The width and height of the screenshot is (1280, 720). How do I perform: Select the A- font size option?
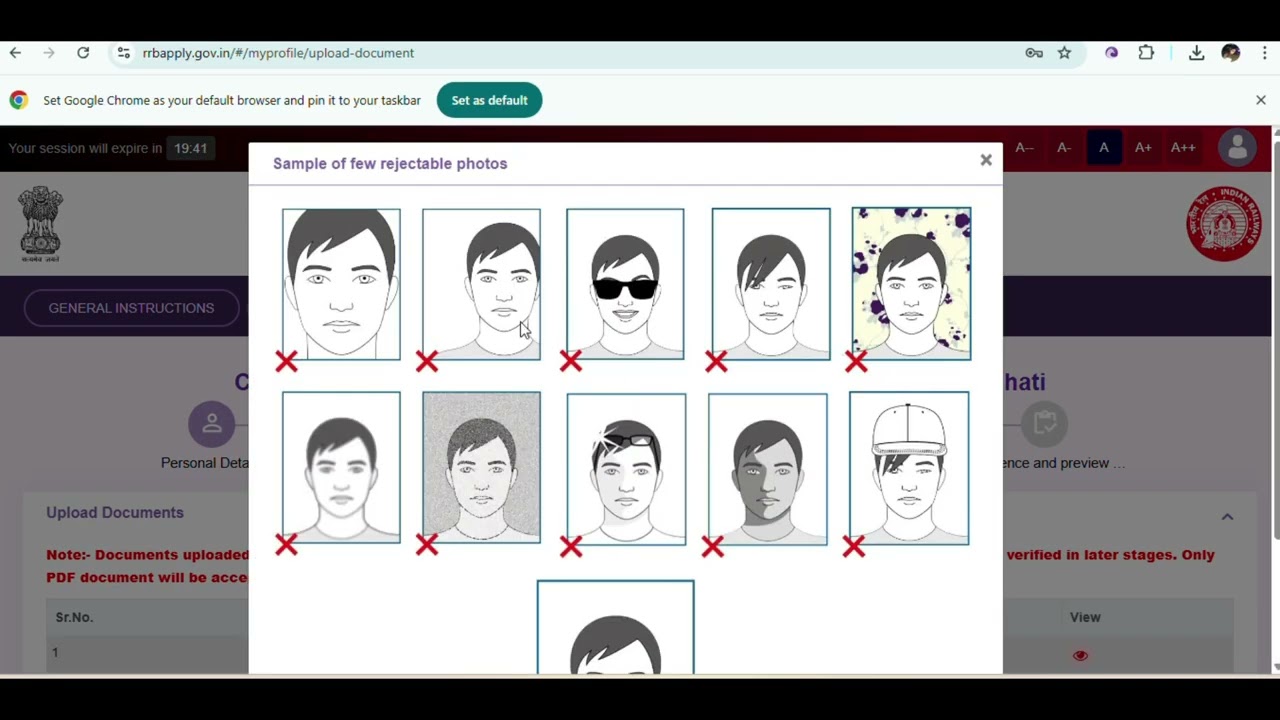[x=1064, y=148]
